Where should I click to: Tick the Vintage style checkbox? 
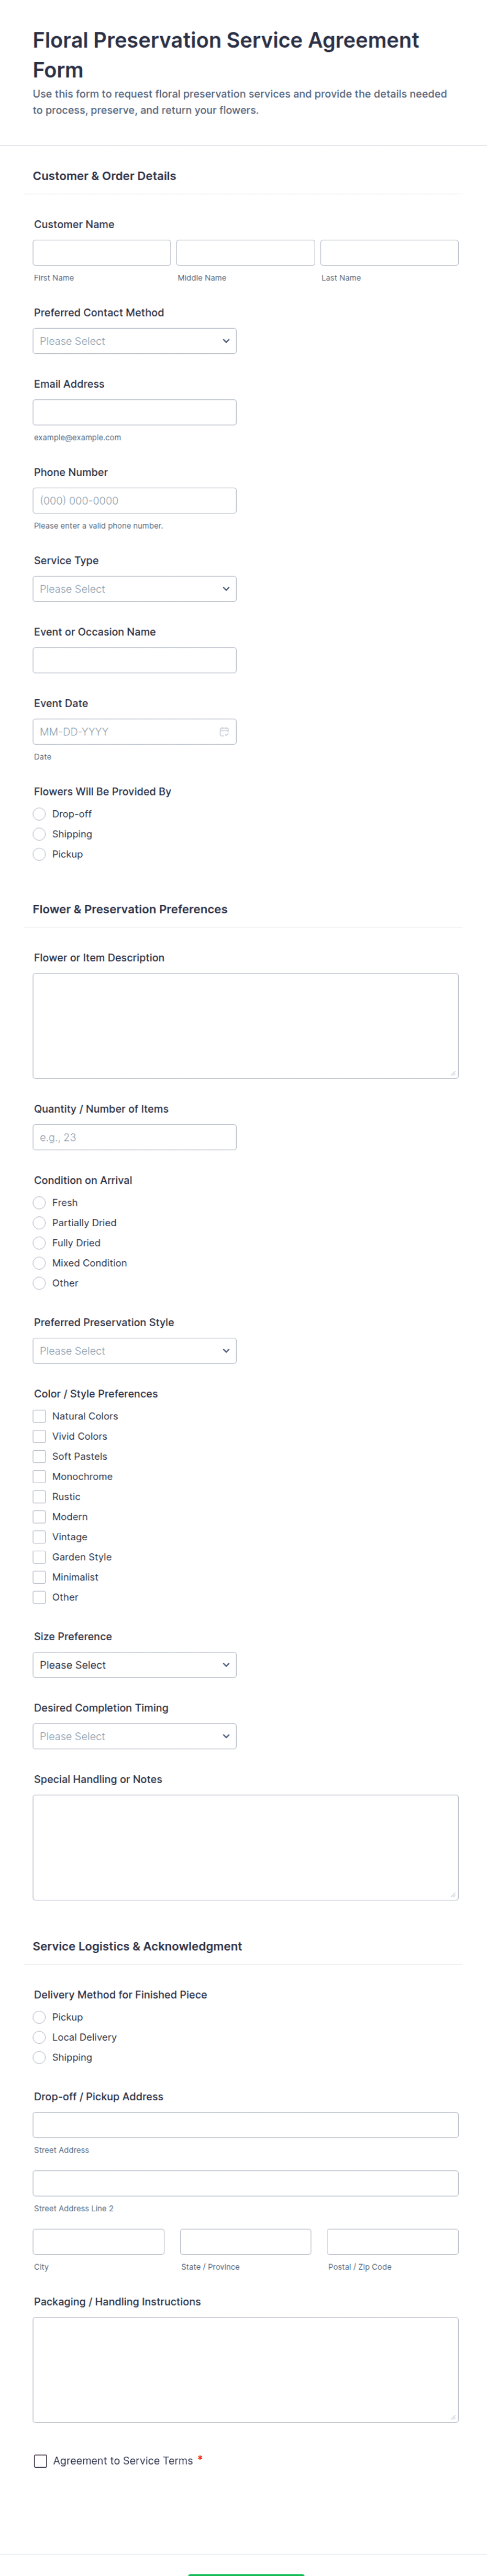[x=40, y=1537]
